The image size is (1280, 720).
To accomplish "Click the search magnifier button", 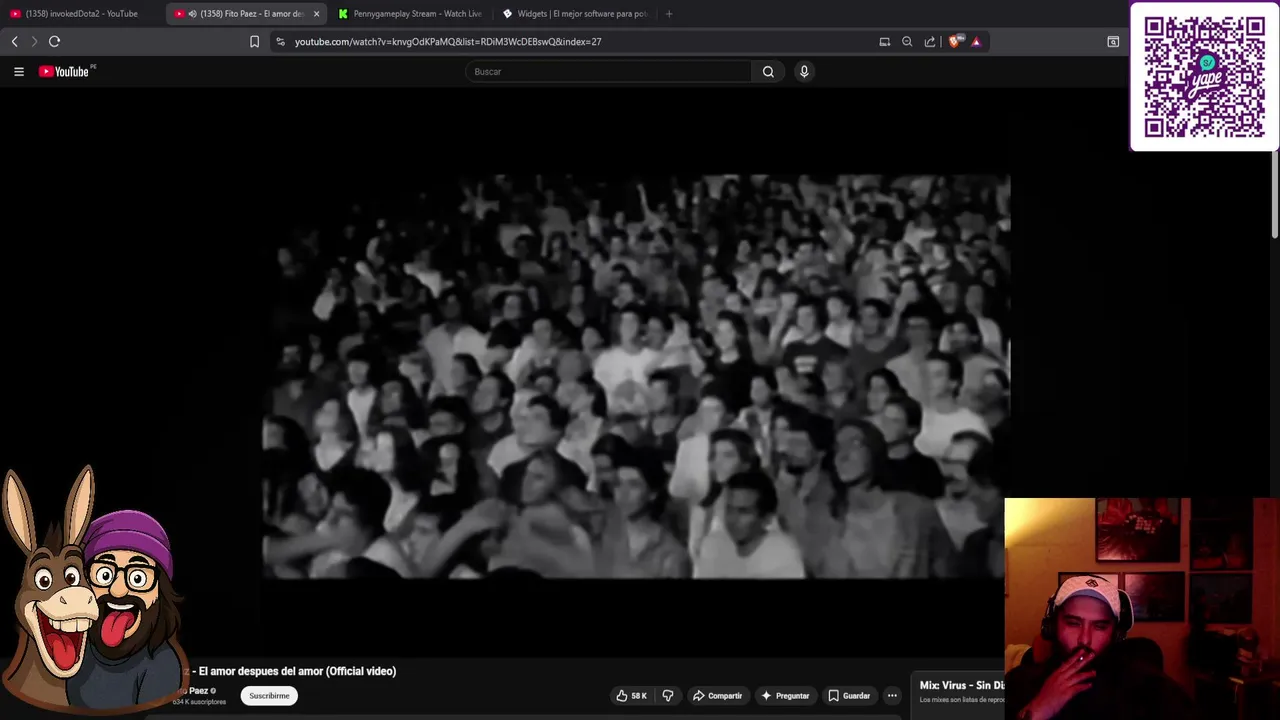I will tap(768, 71).
